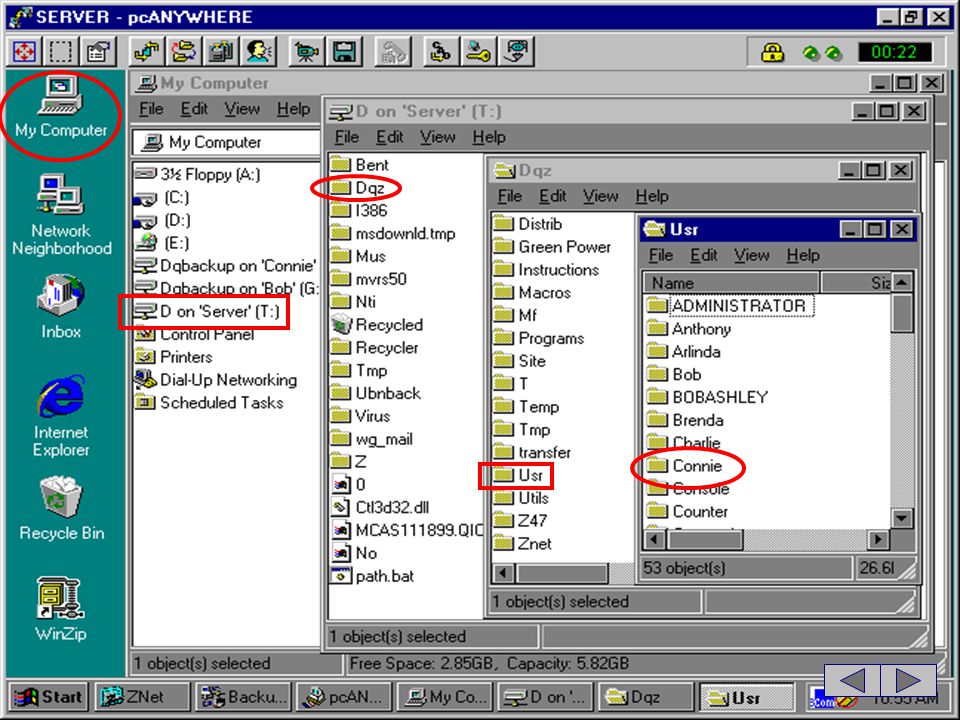Select the Connie folder in Usr window
Viewport: 960px width, 720px height.
coord(684,466)
